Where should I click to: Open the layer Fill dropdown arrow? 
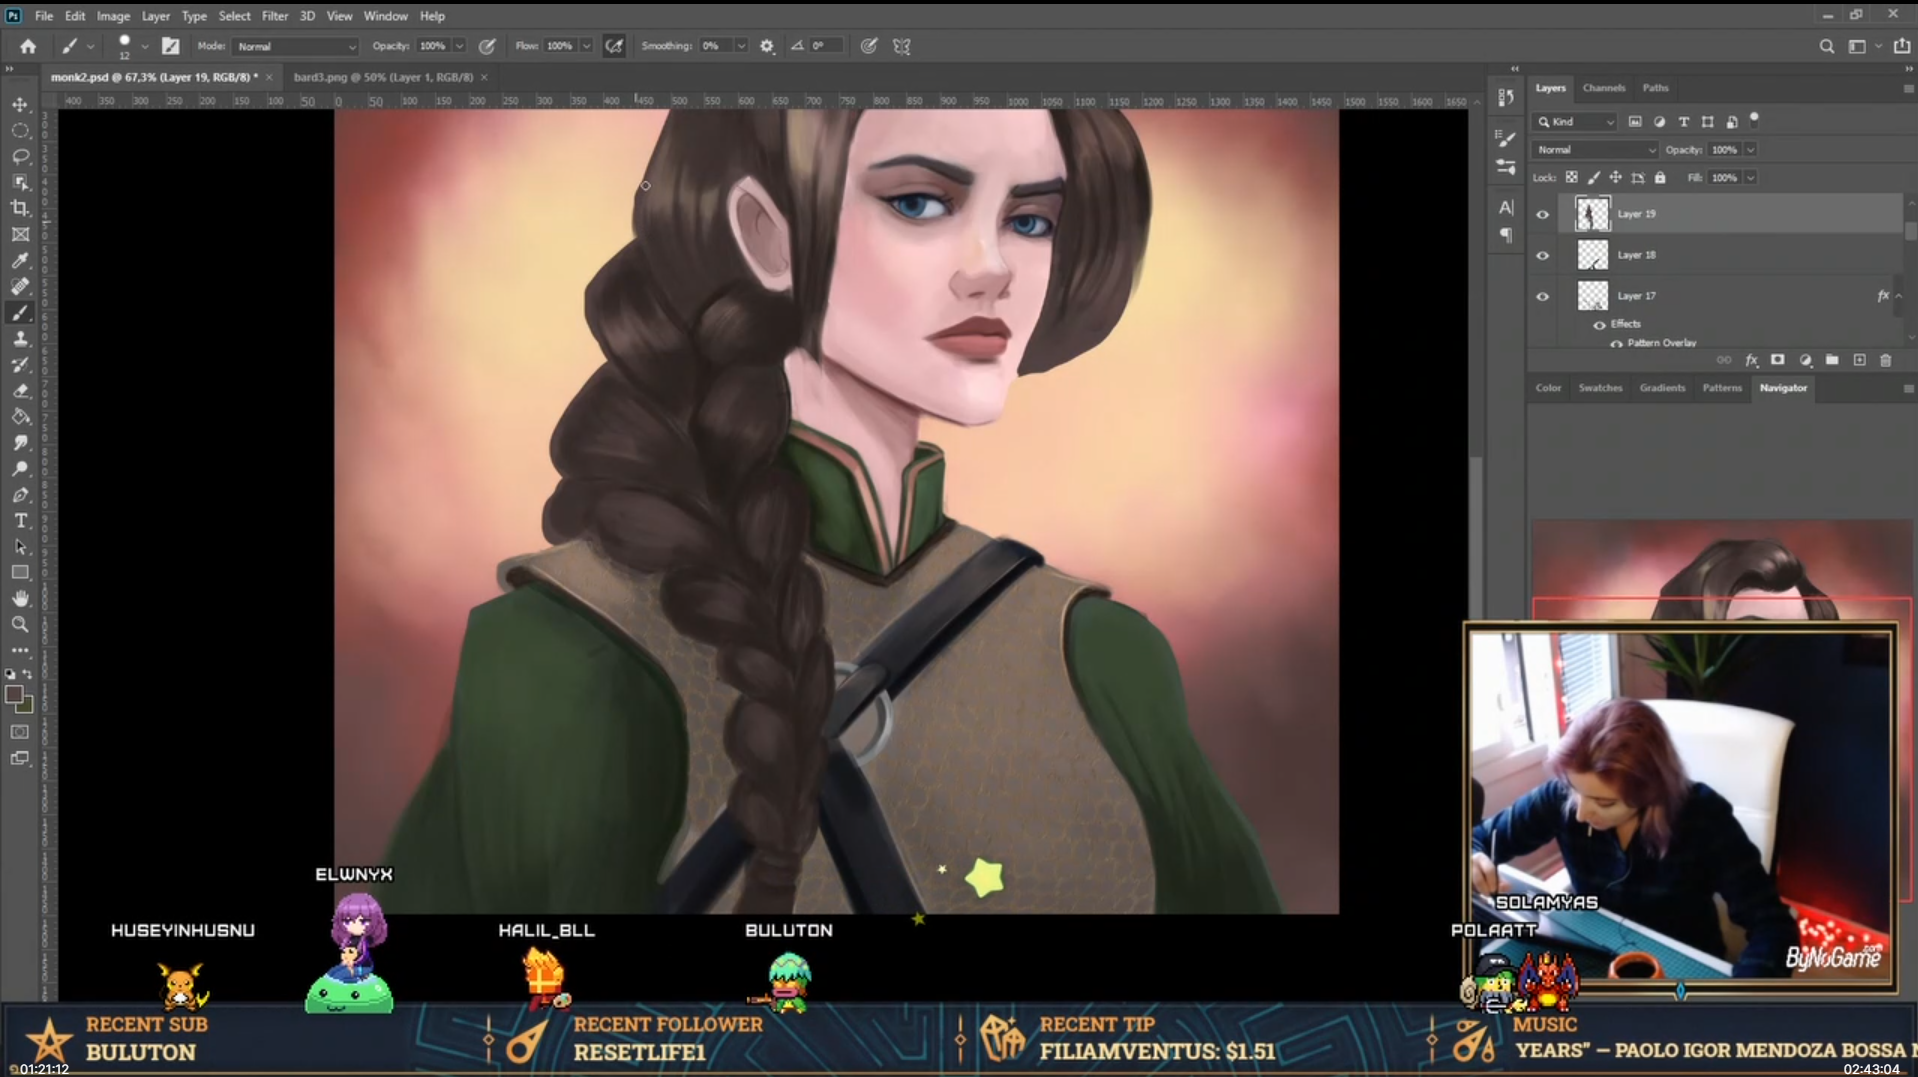click(1750, 178)
